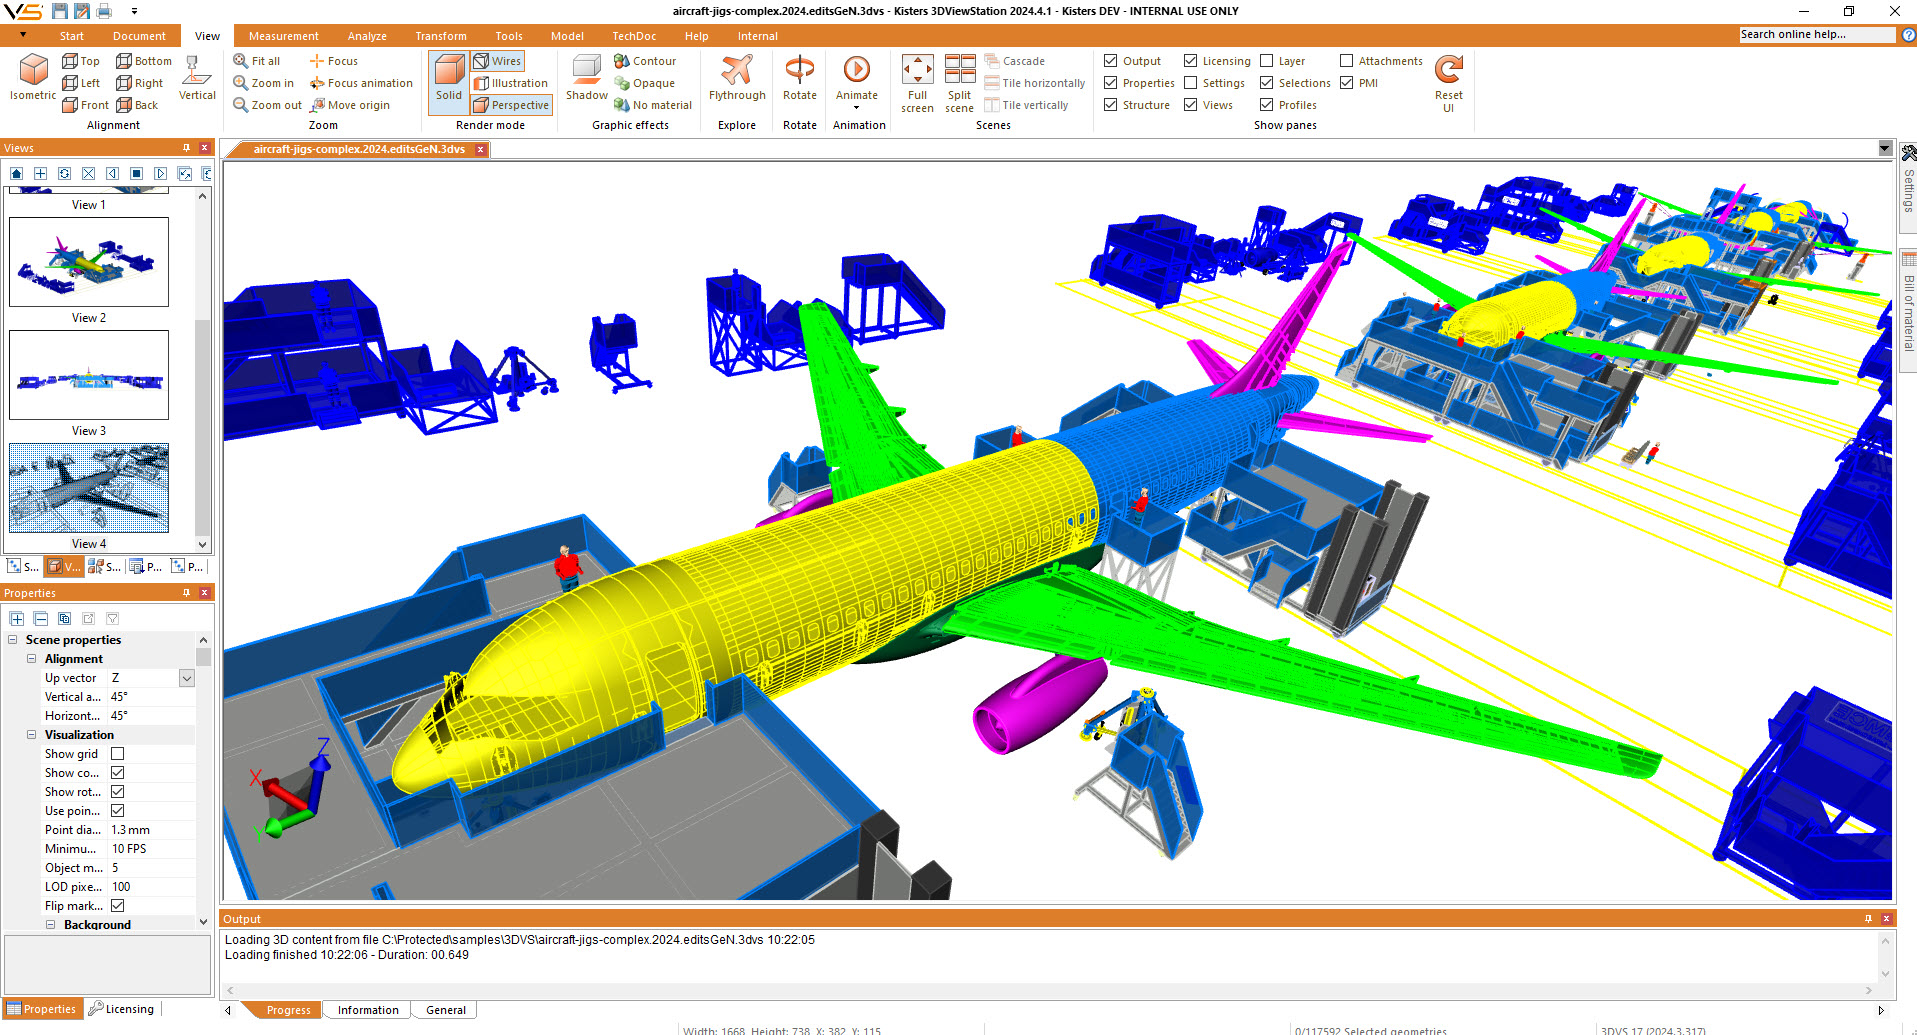Toggle Perspective projection
Screen dimensions: 1917x1035
(x=511, y=105)
